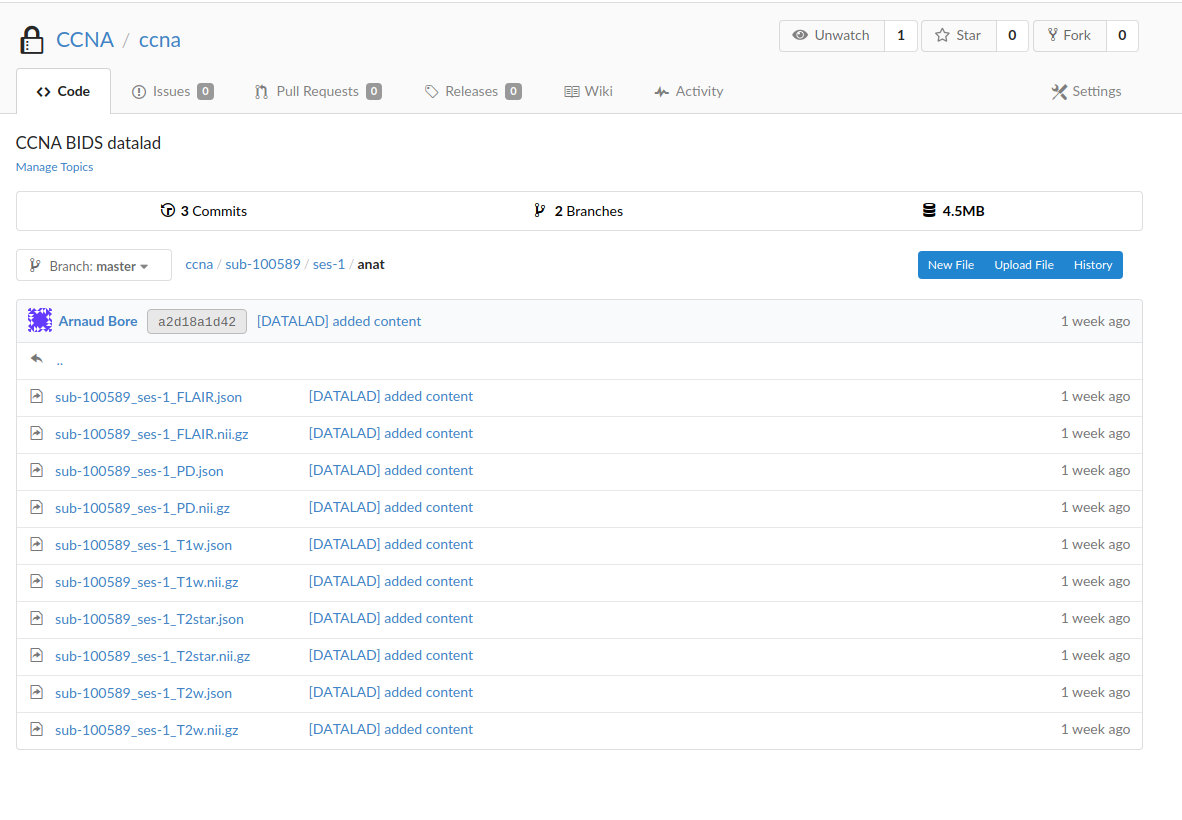Screen dimensions: 1182x820
Task: Click symlink icon for FLAIR.json
Action: tap(36, 396)
